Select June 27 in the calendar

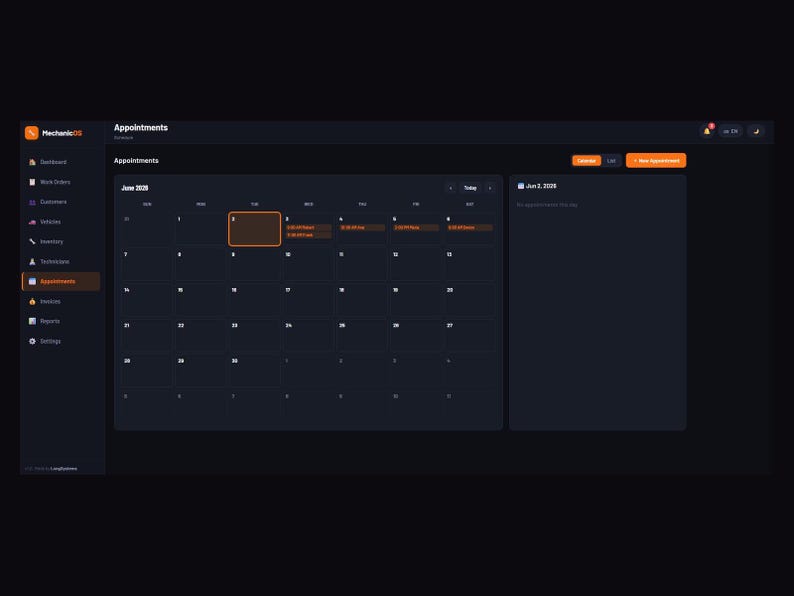(469, 335)
